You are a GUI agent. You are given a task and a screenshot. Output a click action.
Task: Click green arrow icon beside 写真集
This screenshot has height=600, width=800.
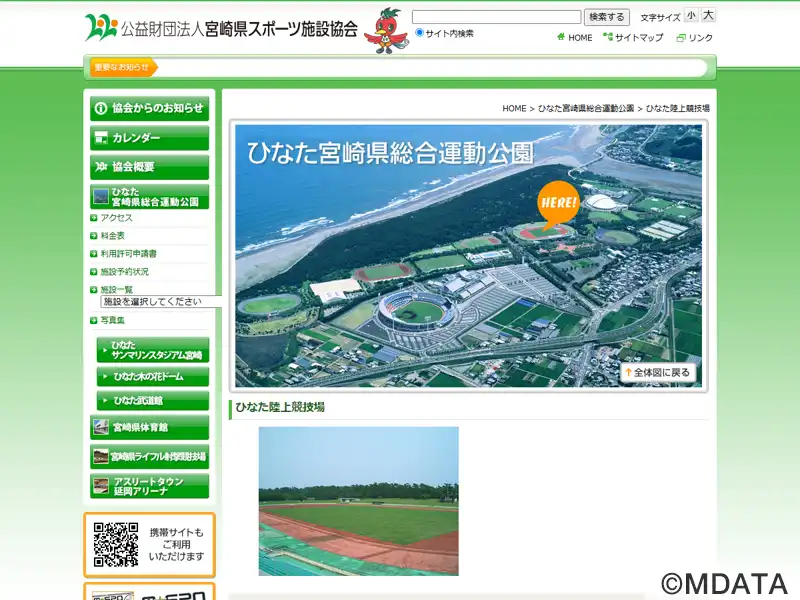click(x=94, y=320)
